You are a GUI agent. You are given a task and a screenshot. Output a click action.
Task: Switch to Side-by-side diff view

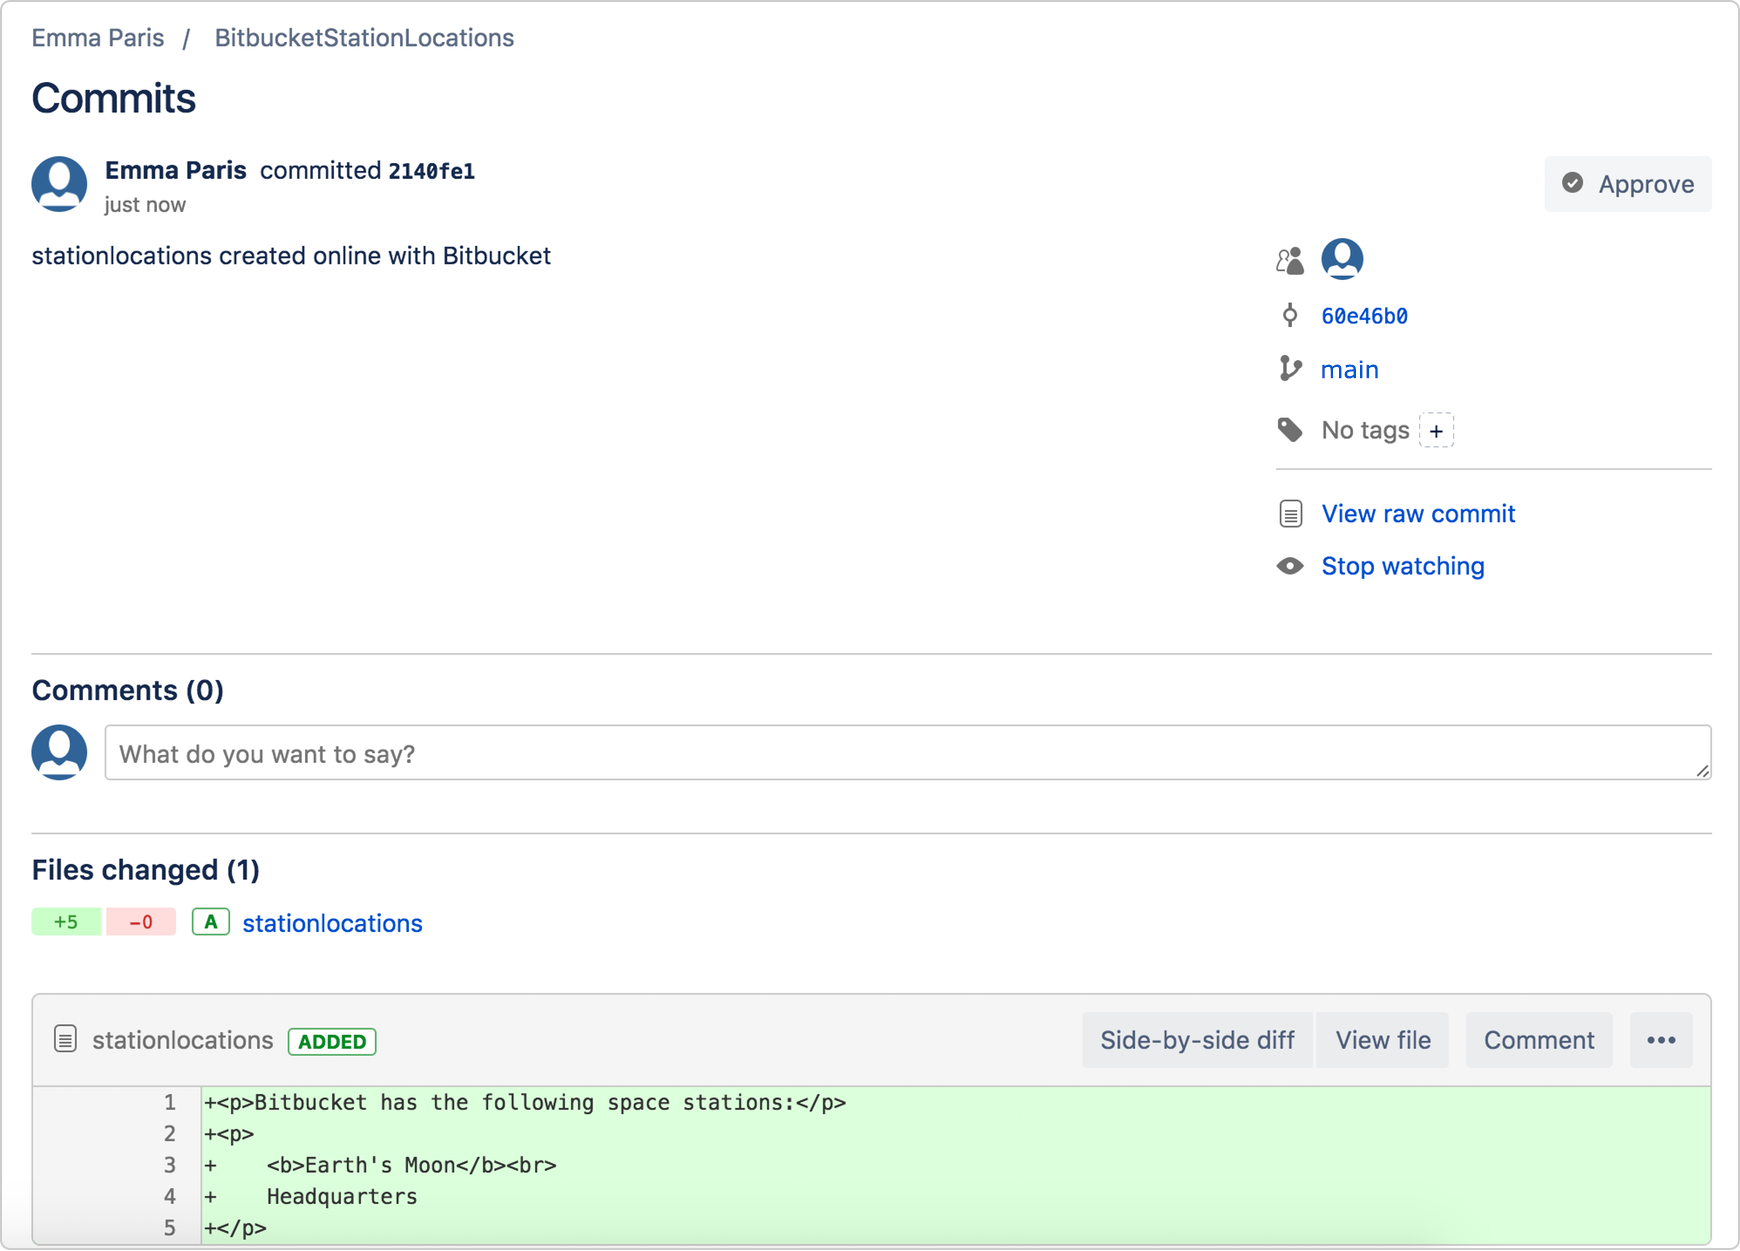pos(1197,1040)
